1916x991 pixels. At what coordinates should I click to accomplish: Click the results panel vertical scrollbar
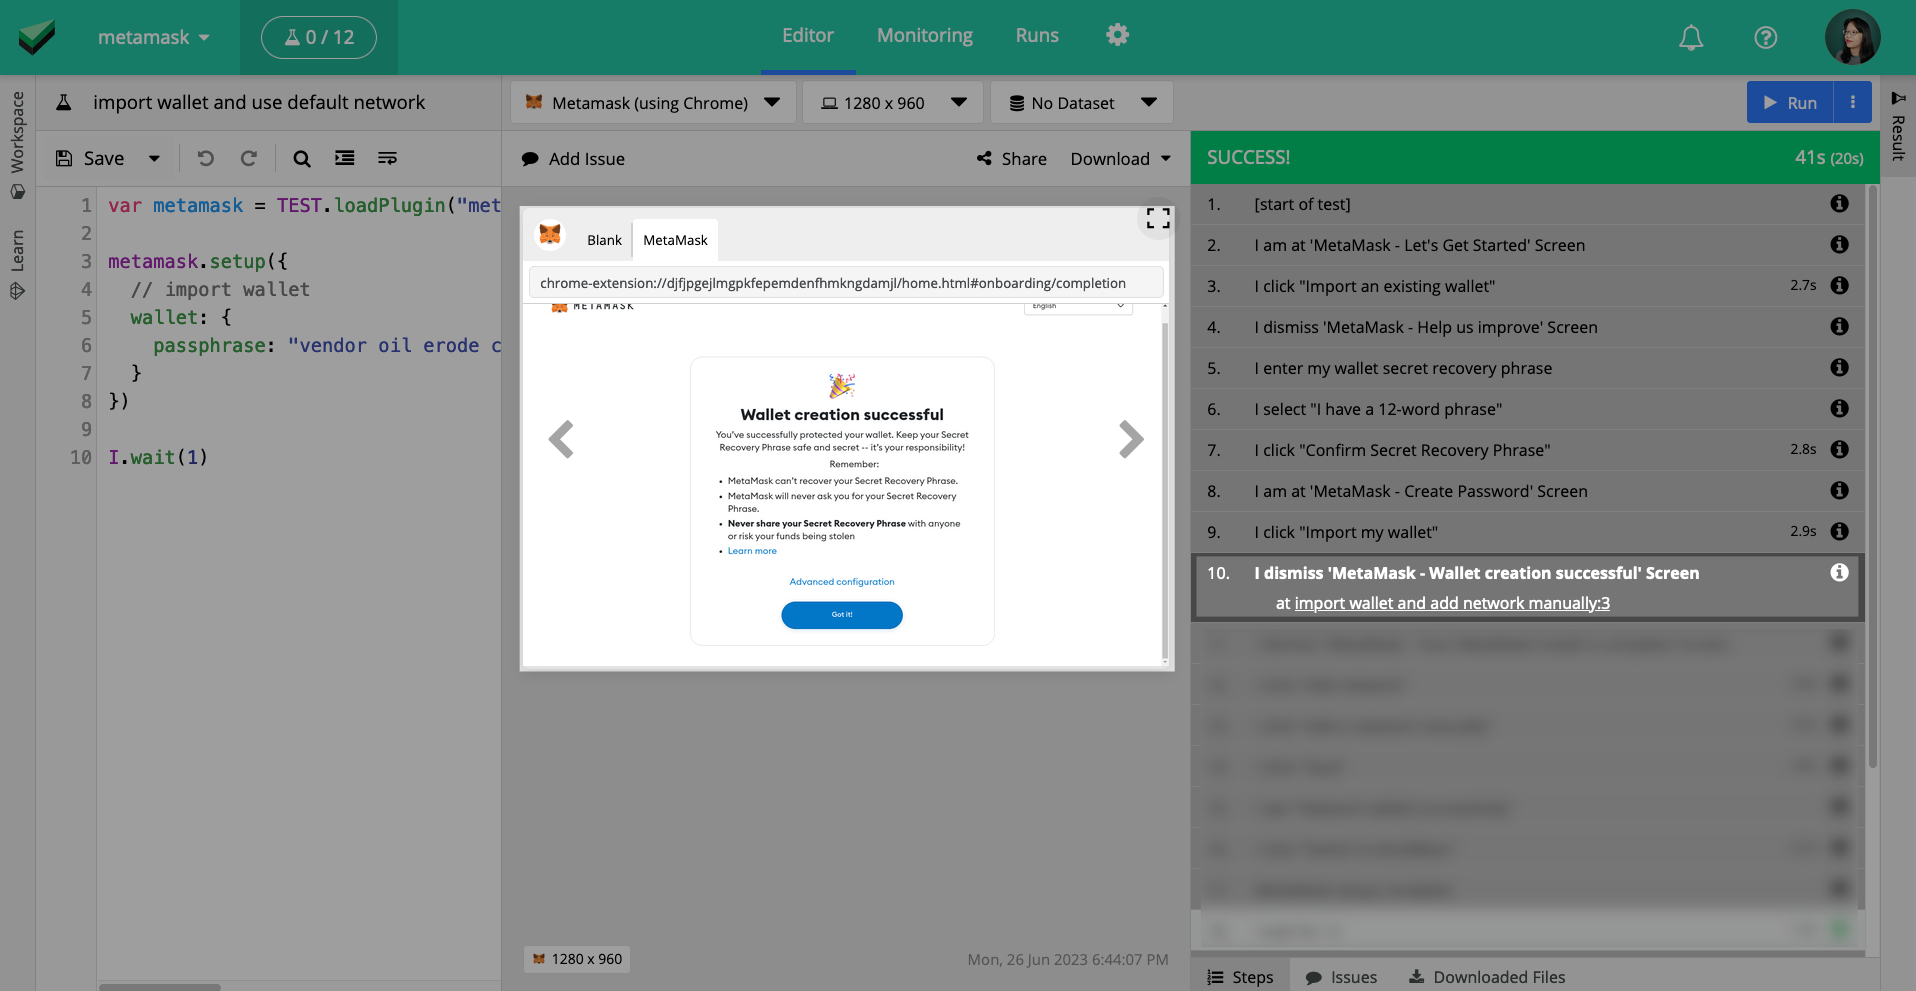click(x=1872, y=476)
